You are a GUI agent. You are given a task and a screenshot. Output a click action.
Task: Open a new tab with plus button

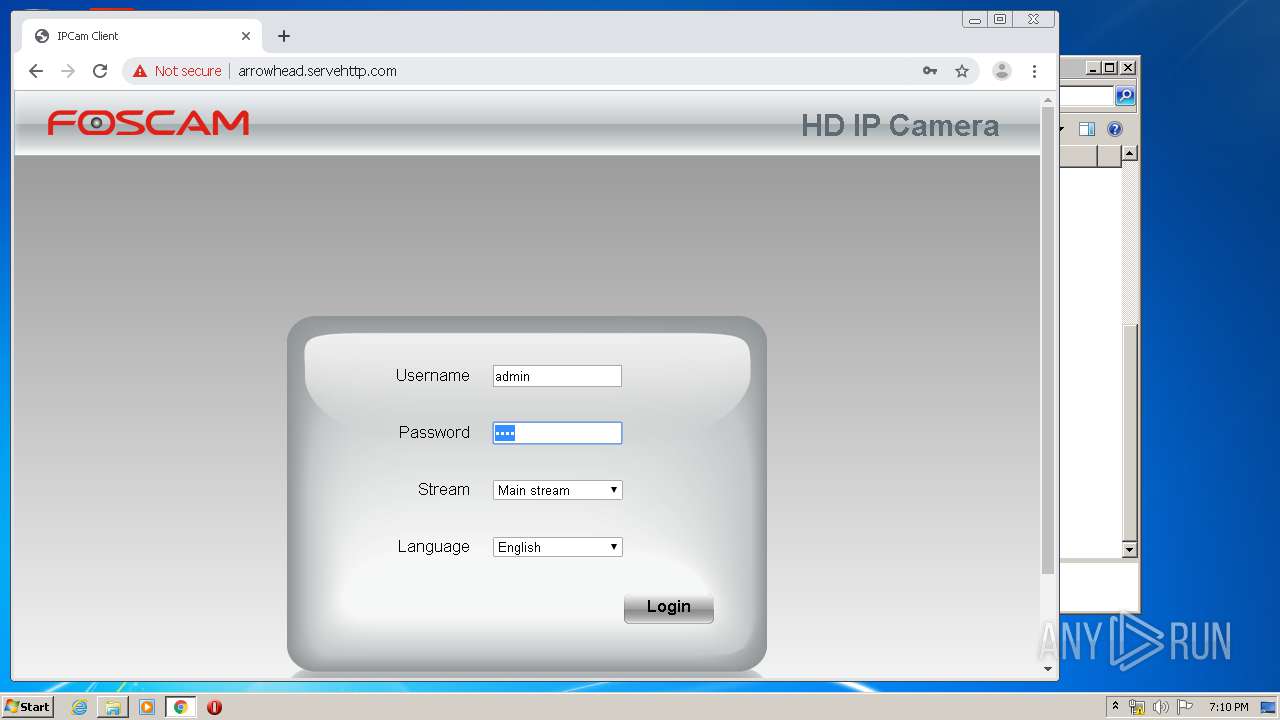point(284,36)
